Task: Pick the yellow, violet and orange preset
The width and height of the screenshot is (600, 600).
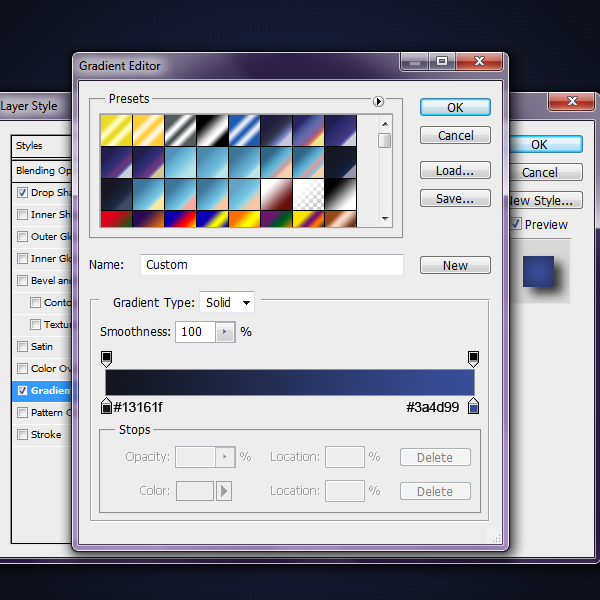Action: coord(308,219)
